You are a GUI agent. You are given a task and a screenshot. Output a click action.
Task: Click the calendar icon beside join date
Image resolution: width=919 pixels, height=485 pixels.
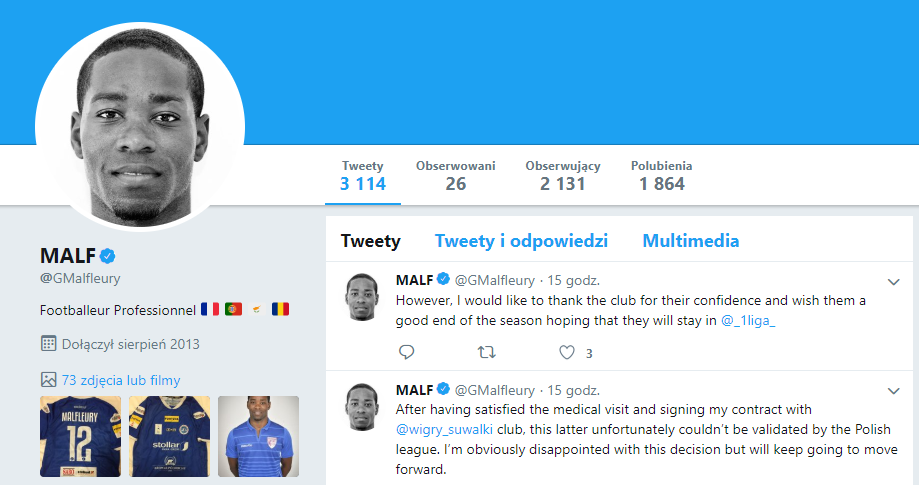coord(48,344)
